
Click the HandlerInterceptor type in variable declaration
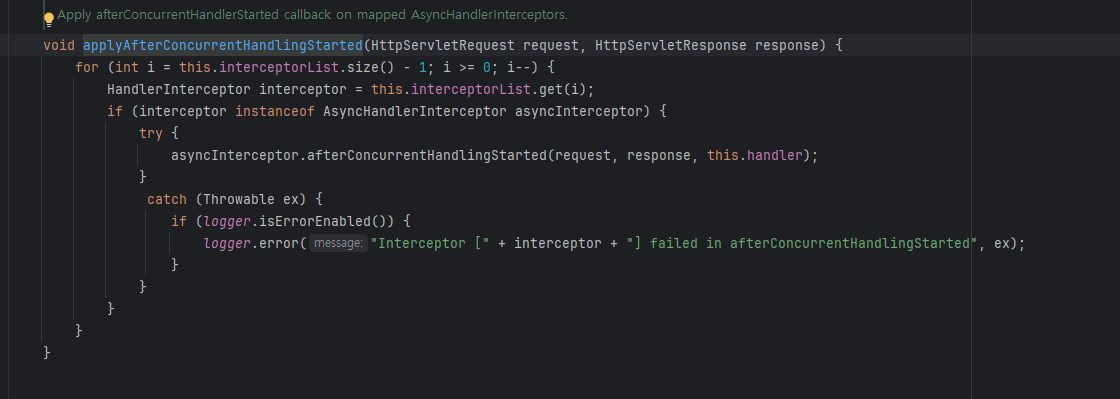[179, 90]
